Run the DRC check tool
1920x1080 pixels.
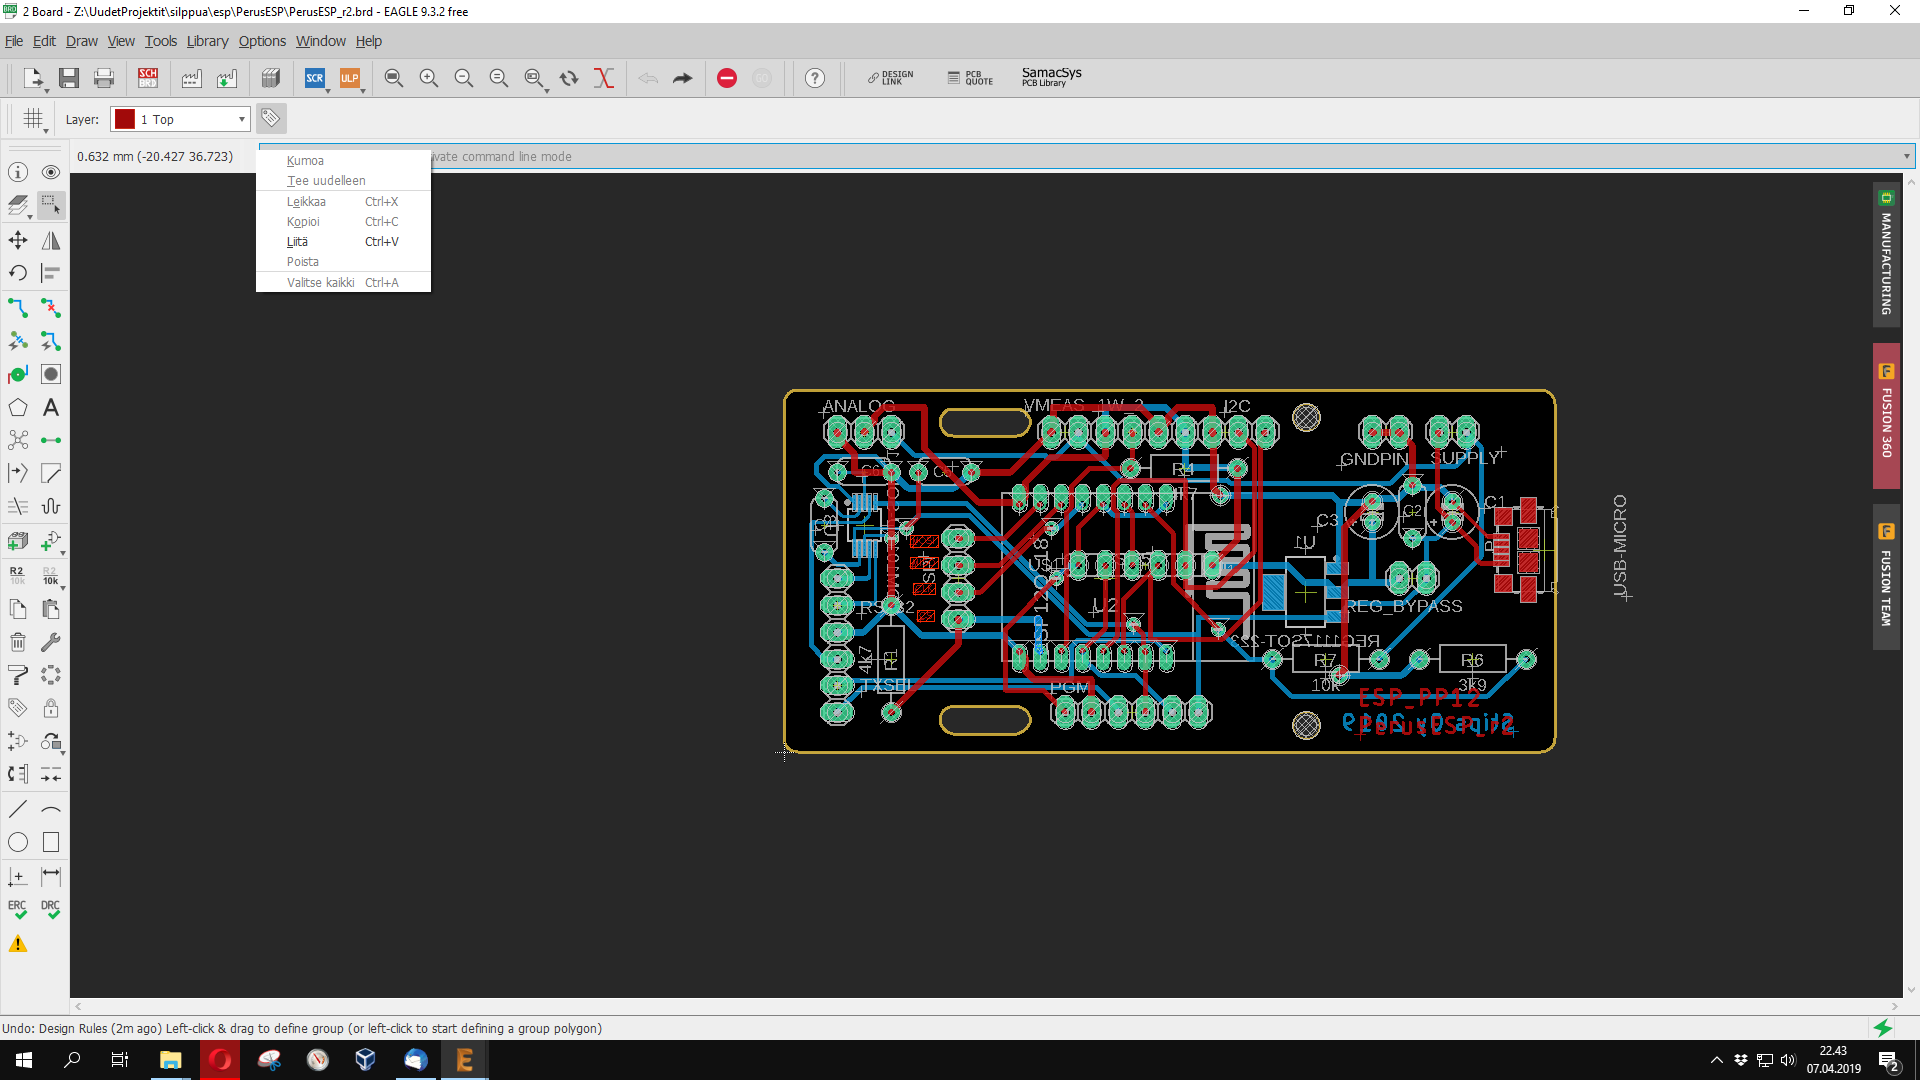(x=51, y=909)
